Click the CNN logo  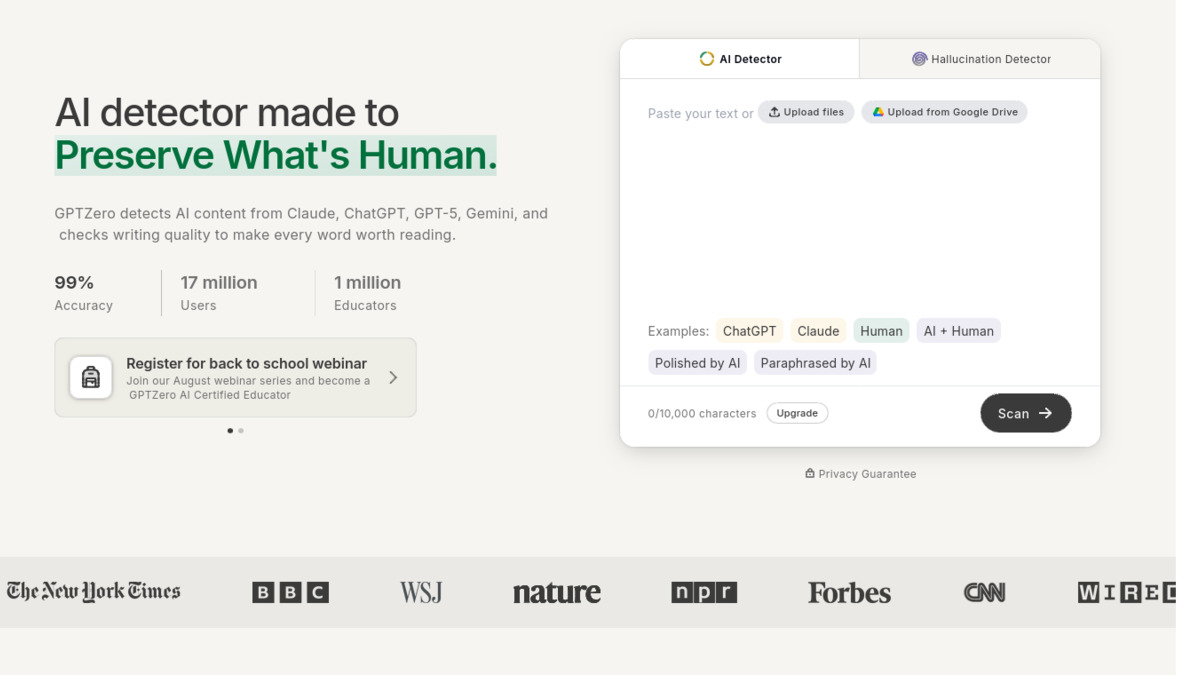(x=984, y=593)
